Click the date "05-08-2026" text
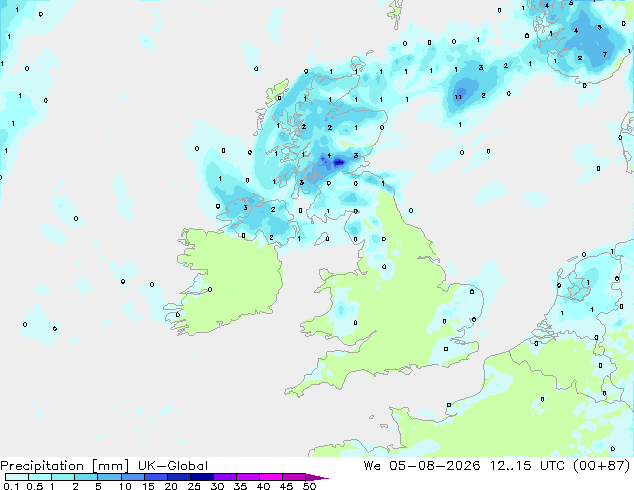Image resolution: width=634 pixels, height=490 pixels. pos(435,465)
